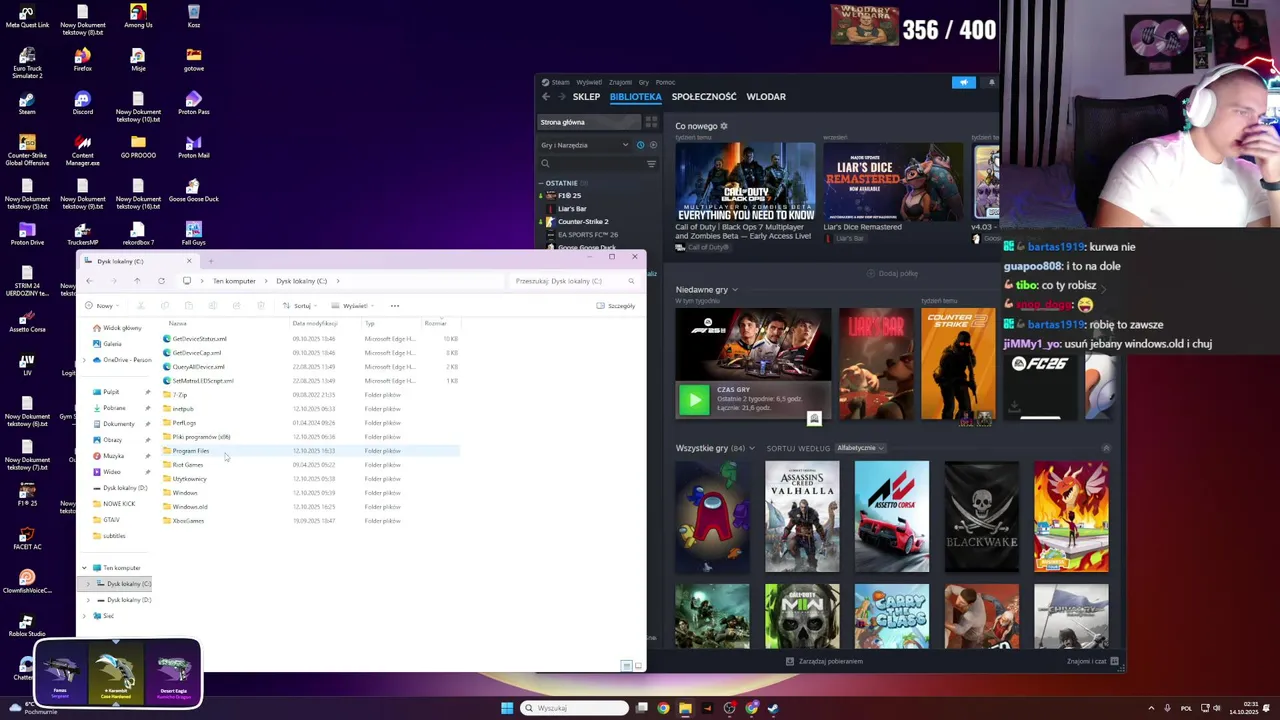This screenshot has width=1280, height=720.
Task: Click Ten komputer breadcrumb in Explorer
Action: 234,281
